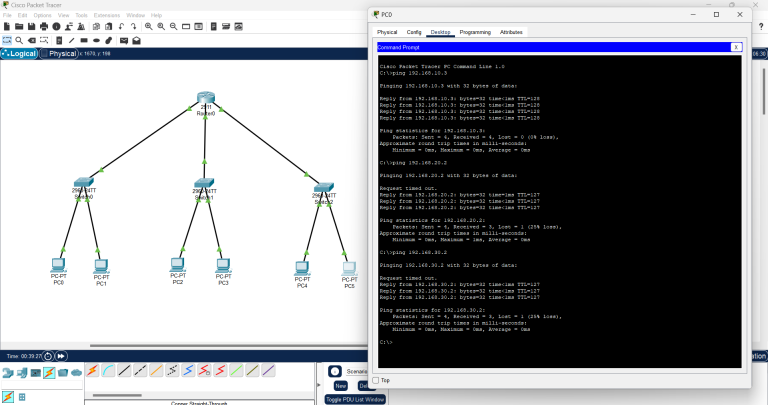
Task: Zoom out of the workspace
Action: coord(173,26)
